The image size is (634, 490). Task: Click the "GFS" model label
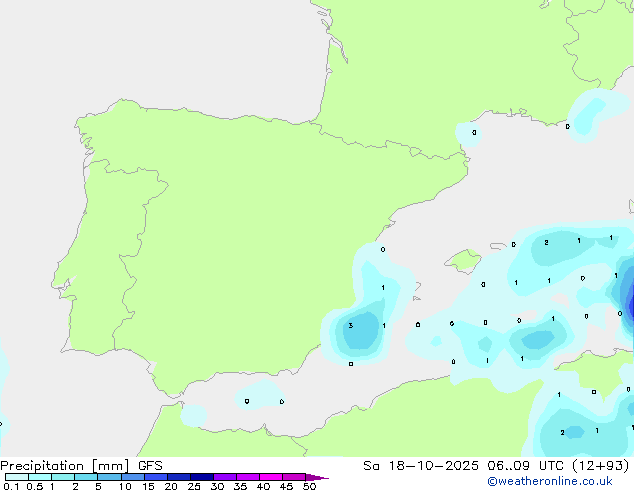(x=150, y=466)
